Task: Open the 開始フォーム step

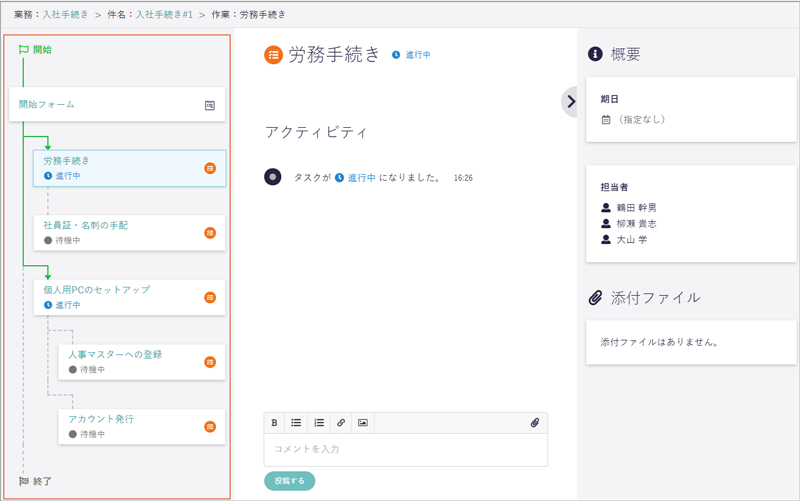Action: (x=47, y=105)
